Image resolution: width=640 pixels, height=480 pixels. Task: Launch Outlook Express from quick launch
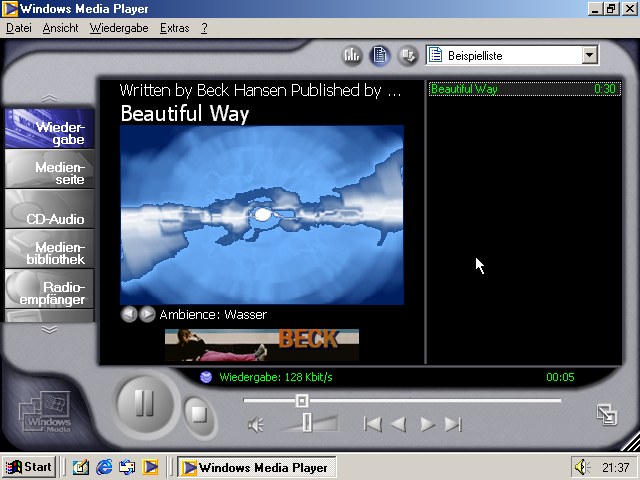[x=127, y=467]
